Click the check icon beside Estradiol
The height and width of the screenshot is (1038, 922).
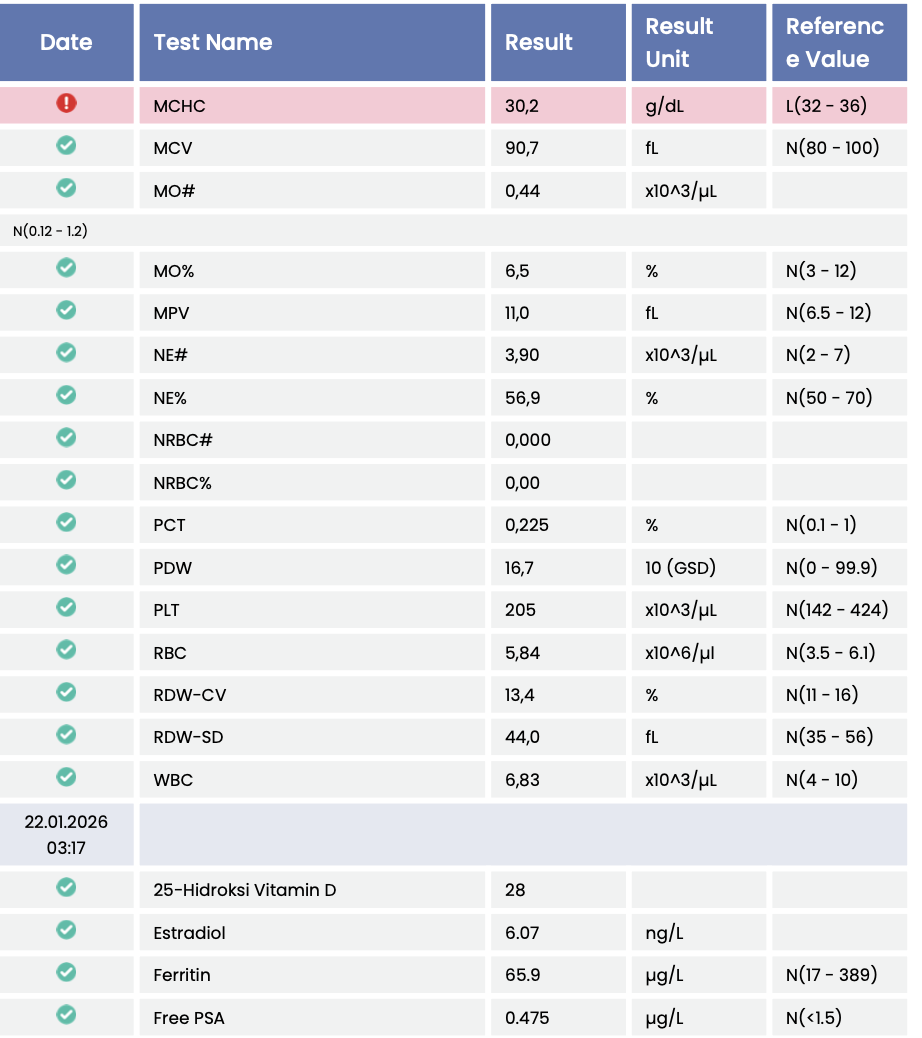coord(66,930)
